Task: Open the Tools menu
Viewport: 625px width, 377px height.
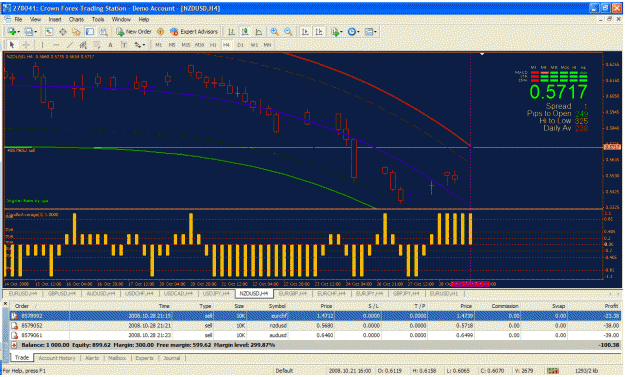Action: pyautogui.click(x=98, y=19)
